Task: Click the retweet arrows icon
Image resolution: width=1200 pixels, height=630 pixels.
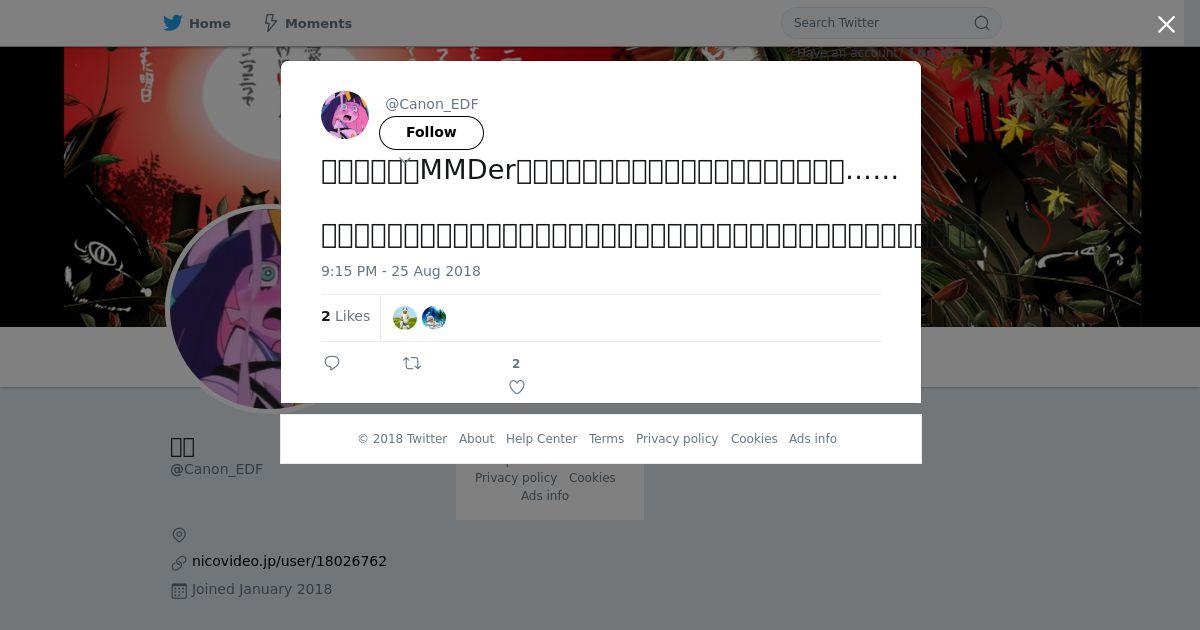Action: [x=412, y=363]
